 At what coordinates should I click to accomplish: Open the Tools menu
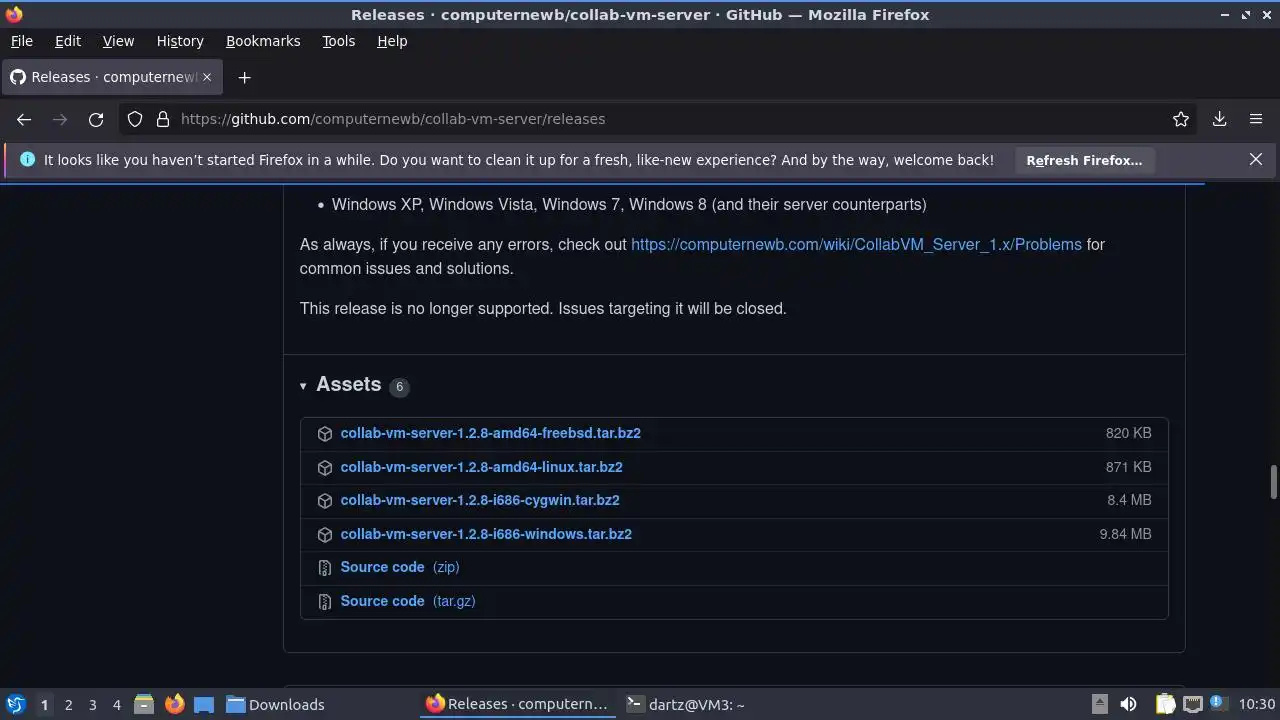[338, 41]
